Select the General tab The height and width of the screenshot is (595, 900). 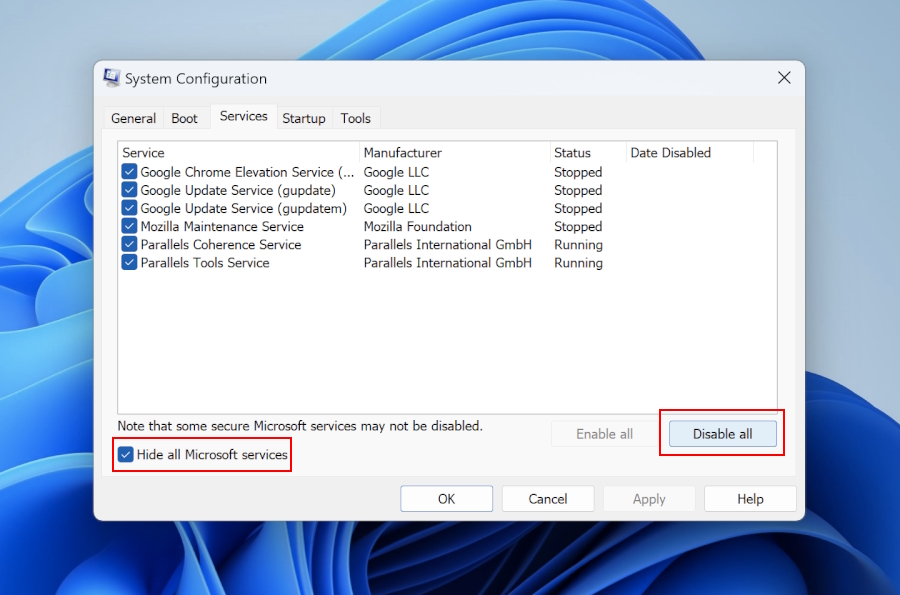[x=133, y=118]
